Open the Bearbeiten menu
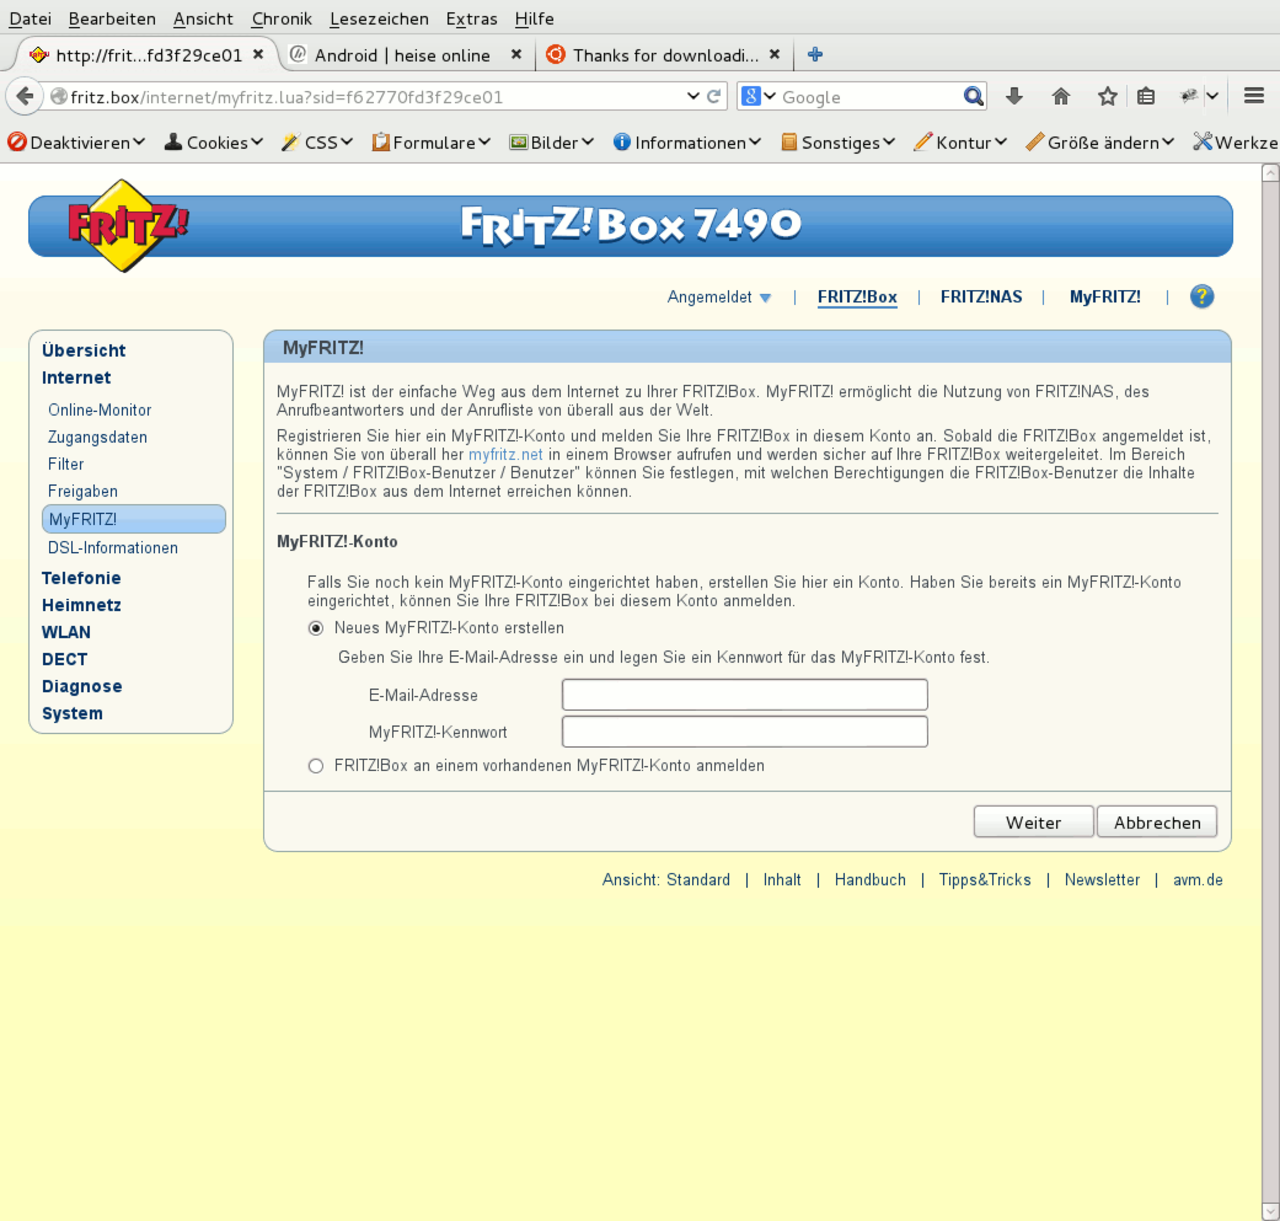This screenshot has width=1280, height=1221. pos(112,18)
